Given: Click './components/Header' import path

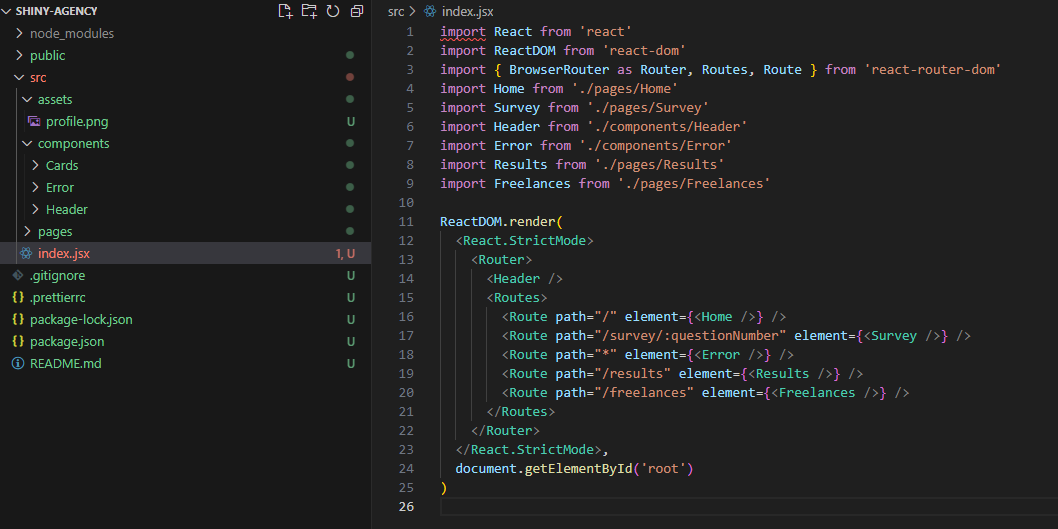Looking at the screenshot, I should [667, 126].
